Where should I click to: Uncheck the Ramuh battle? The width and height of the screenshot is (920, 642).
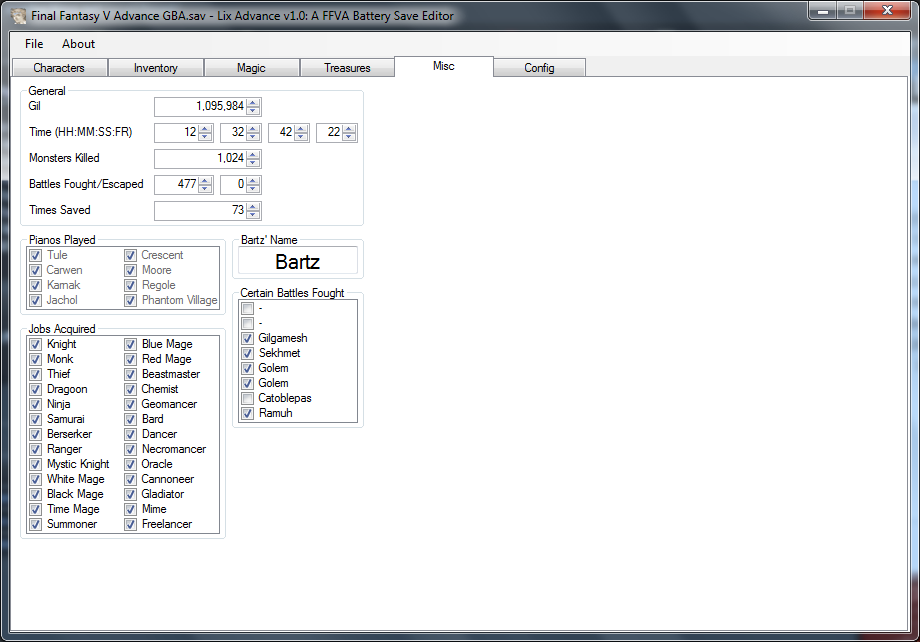(x=248, y=413)
